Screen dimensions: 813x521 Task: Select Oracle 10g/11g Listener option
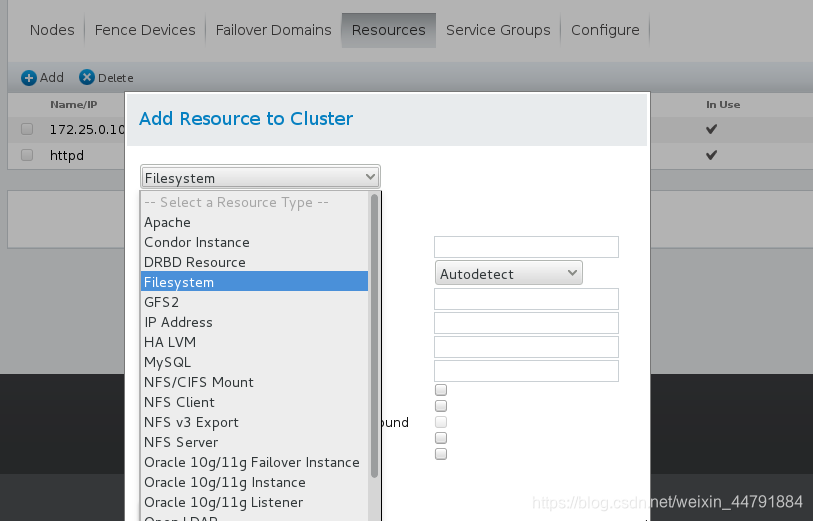coord(254,502)
